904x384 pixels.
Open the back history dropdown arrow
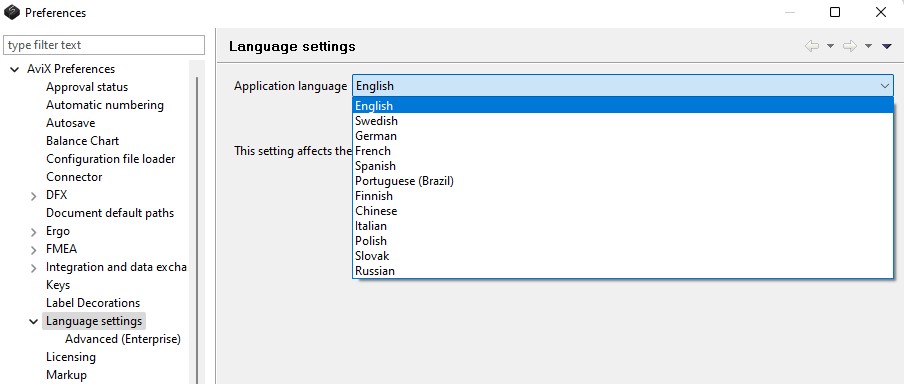(830, 46)
